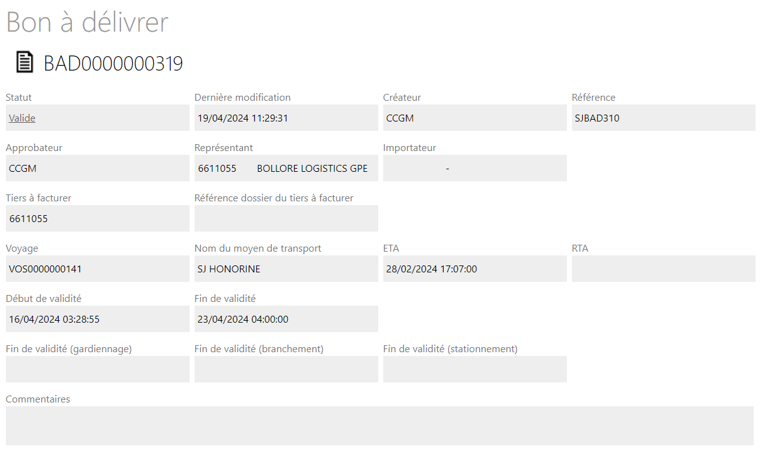Click the ETA date field
The height and width of the screenshot is (453, 761).
pos(474,268)
